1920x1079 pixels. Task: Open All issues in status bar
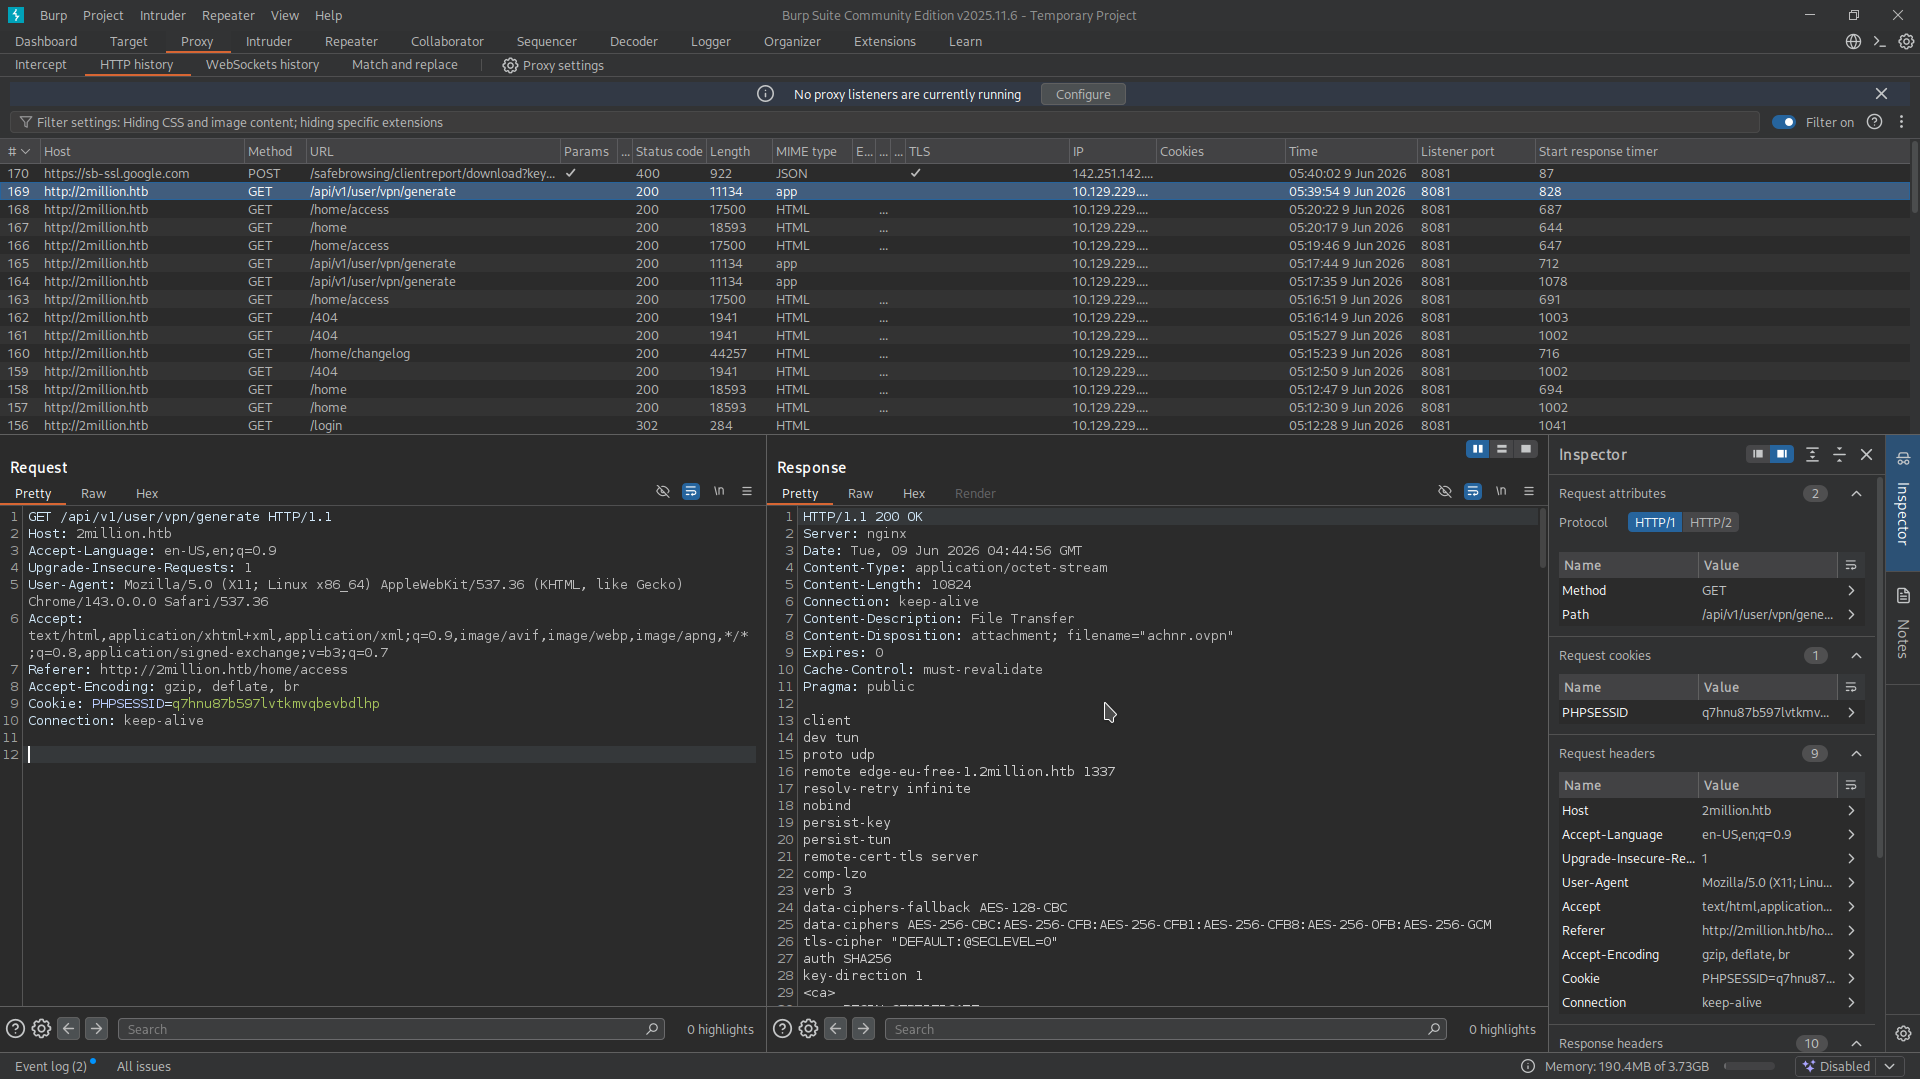(144, 1066)
